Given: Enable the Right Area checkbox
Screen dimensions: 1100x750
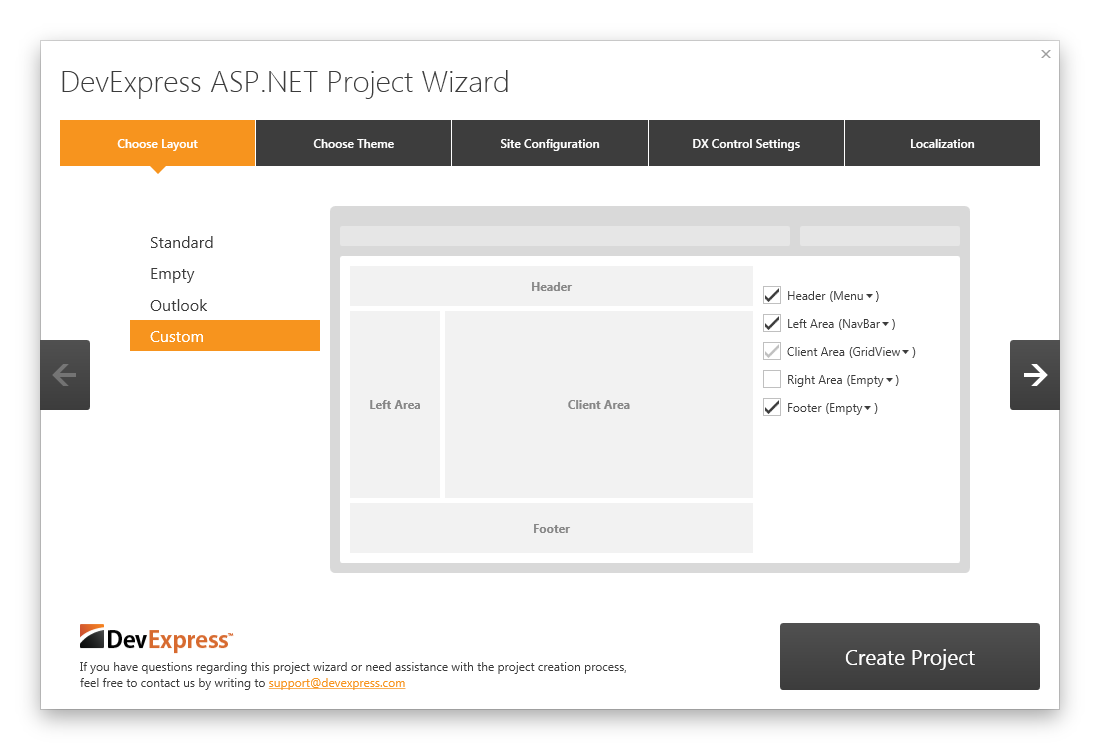Looking at the screenshot, I should point(772,379).
